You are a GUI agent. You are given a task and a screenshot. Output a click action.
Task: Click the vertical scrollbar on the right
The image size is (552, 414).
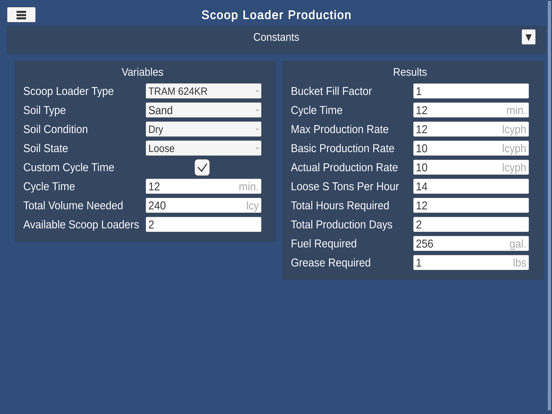tap(550, 207)
